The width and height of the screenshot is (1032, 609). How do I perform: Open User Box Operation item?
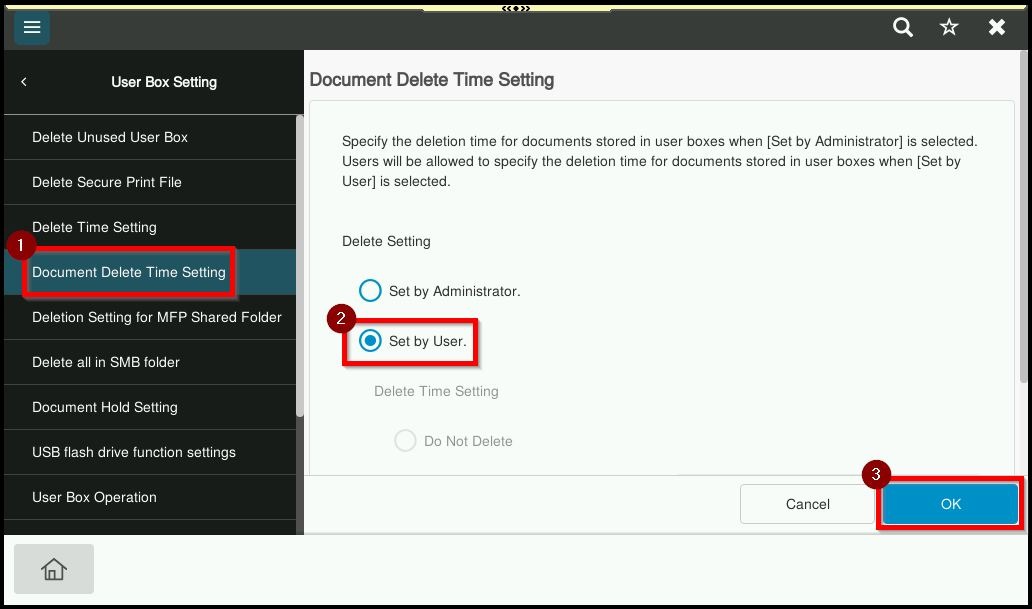pyautogui.click(x=94, y=497)
